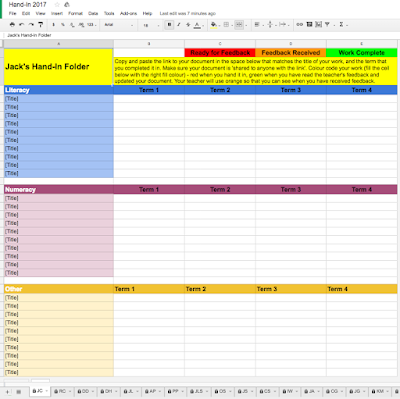Open the all sheets list icon
The image size is (400, 399).
coord(19,392)
